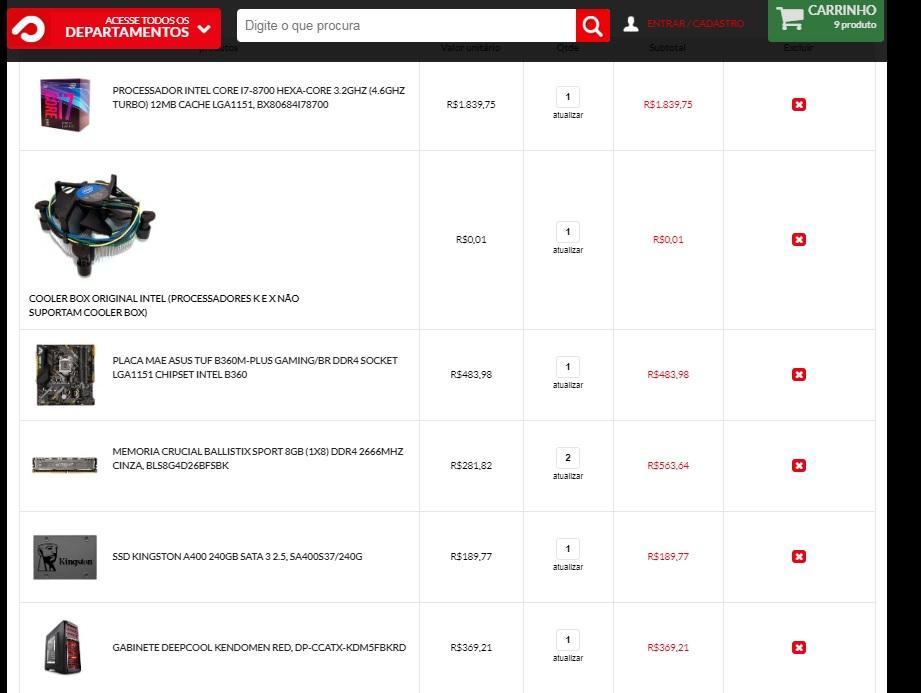Open the Carrinho cart button
Image resolution: width=921 pixels, height=693 pixels.
pyautogui.click(x=826, y=21)
